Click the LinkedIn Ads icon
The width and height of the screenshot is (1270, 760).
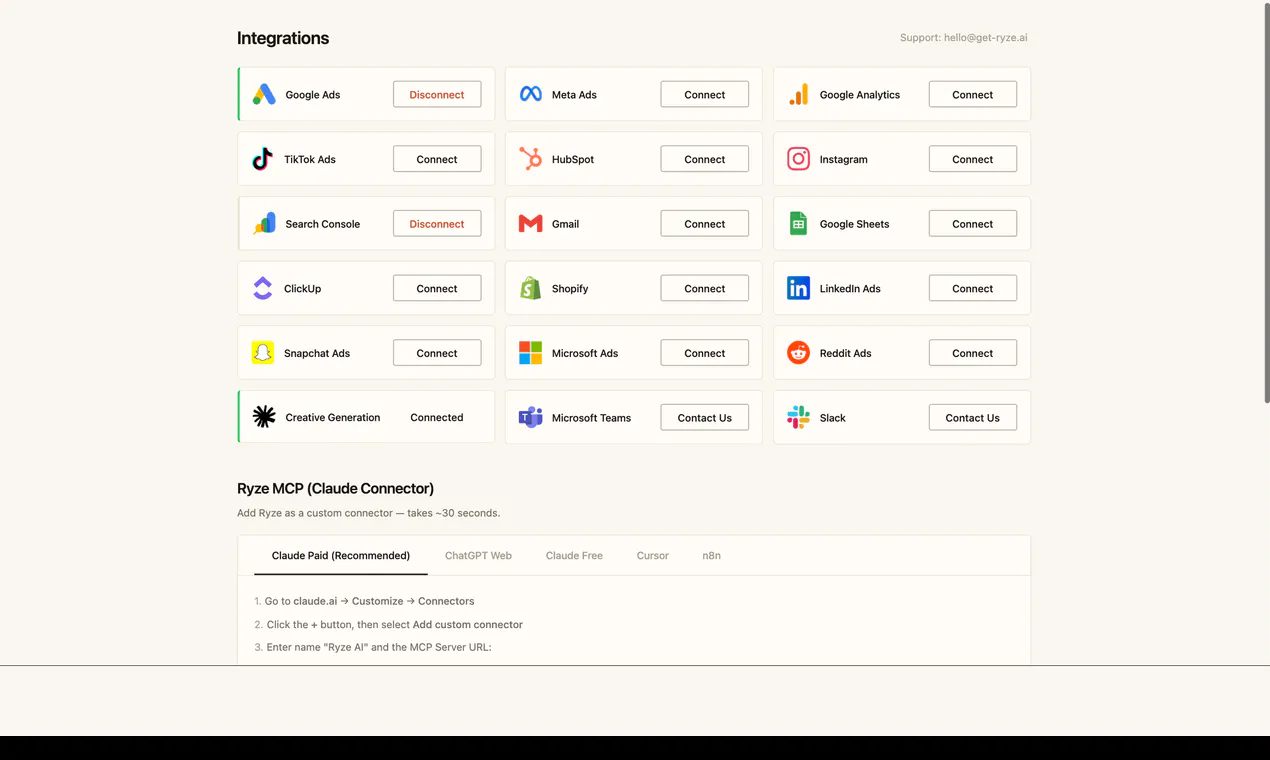[x=798, y=288]
